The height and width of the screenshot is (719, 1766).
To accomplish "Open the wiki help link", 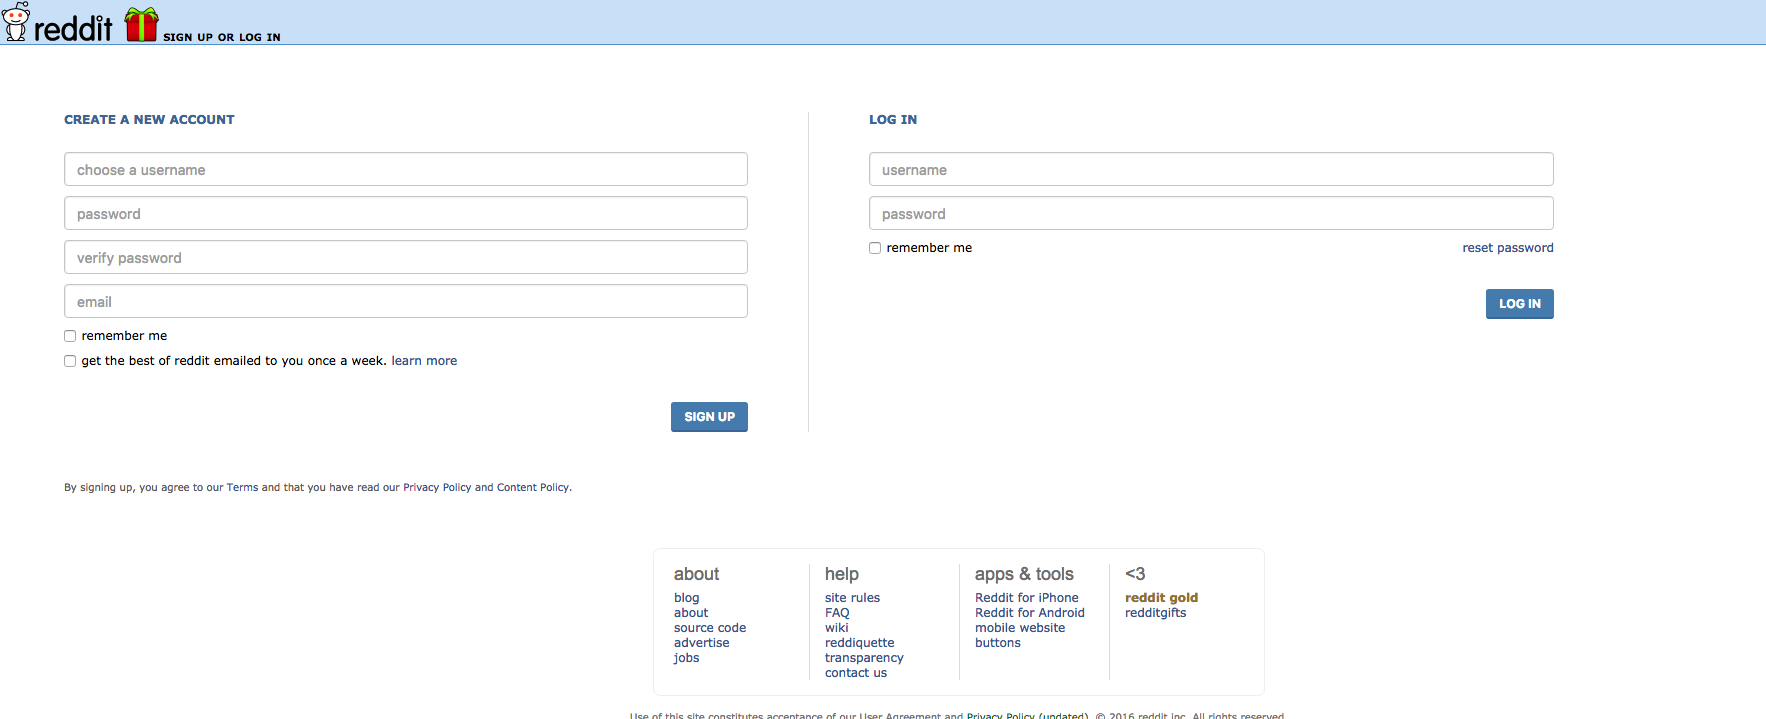I will (836, 628).
